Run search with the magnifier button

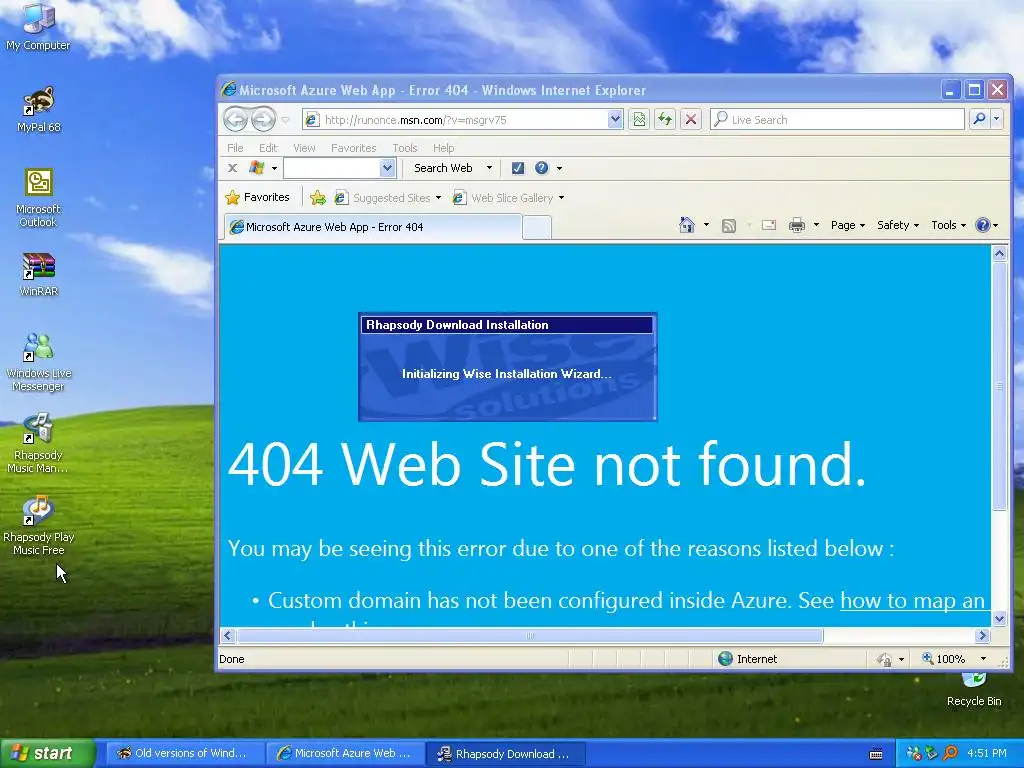pos(979,119)
